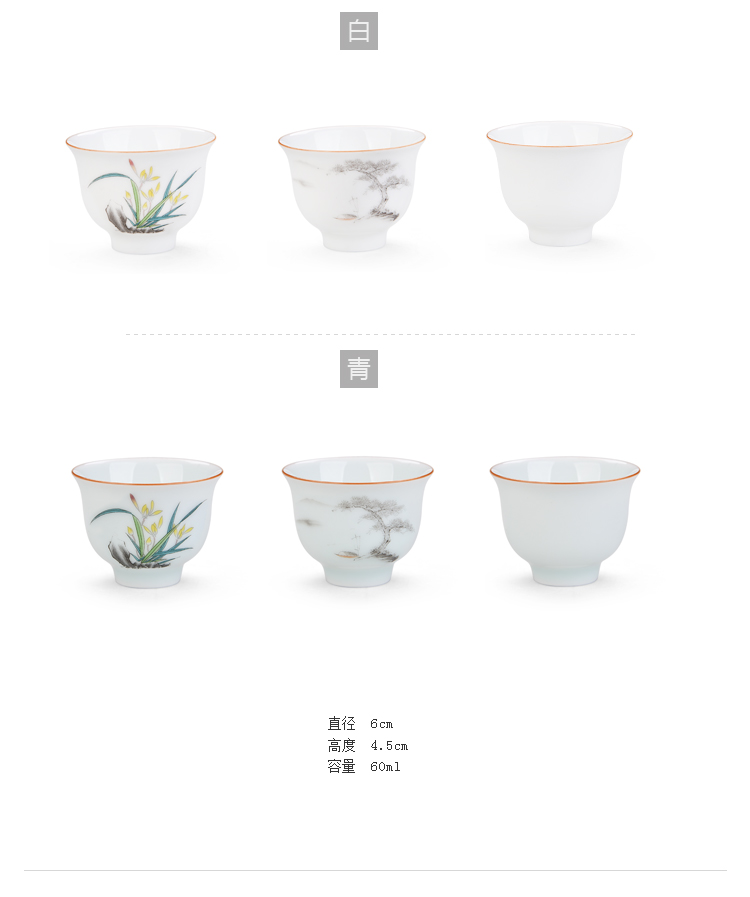Select the plain white cup under 白
Screen dimensions: 750x897
tap(559, 184)
